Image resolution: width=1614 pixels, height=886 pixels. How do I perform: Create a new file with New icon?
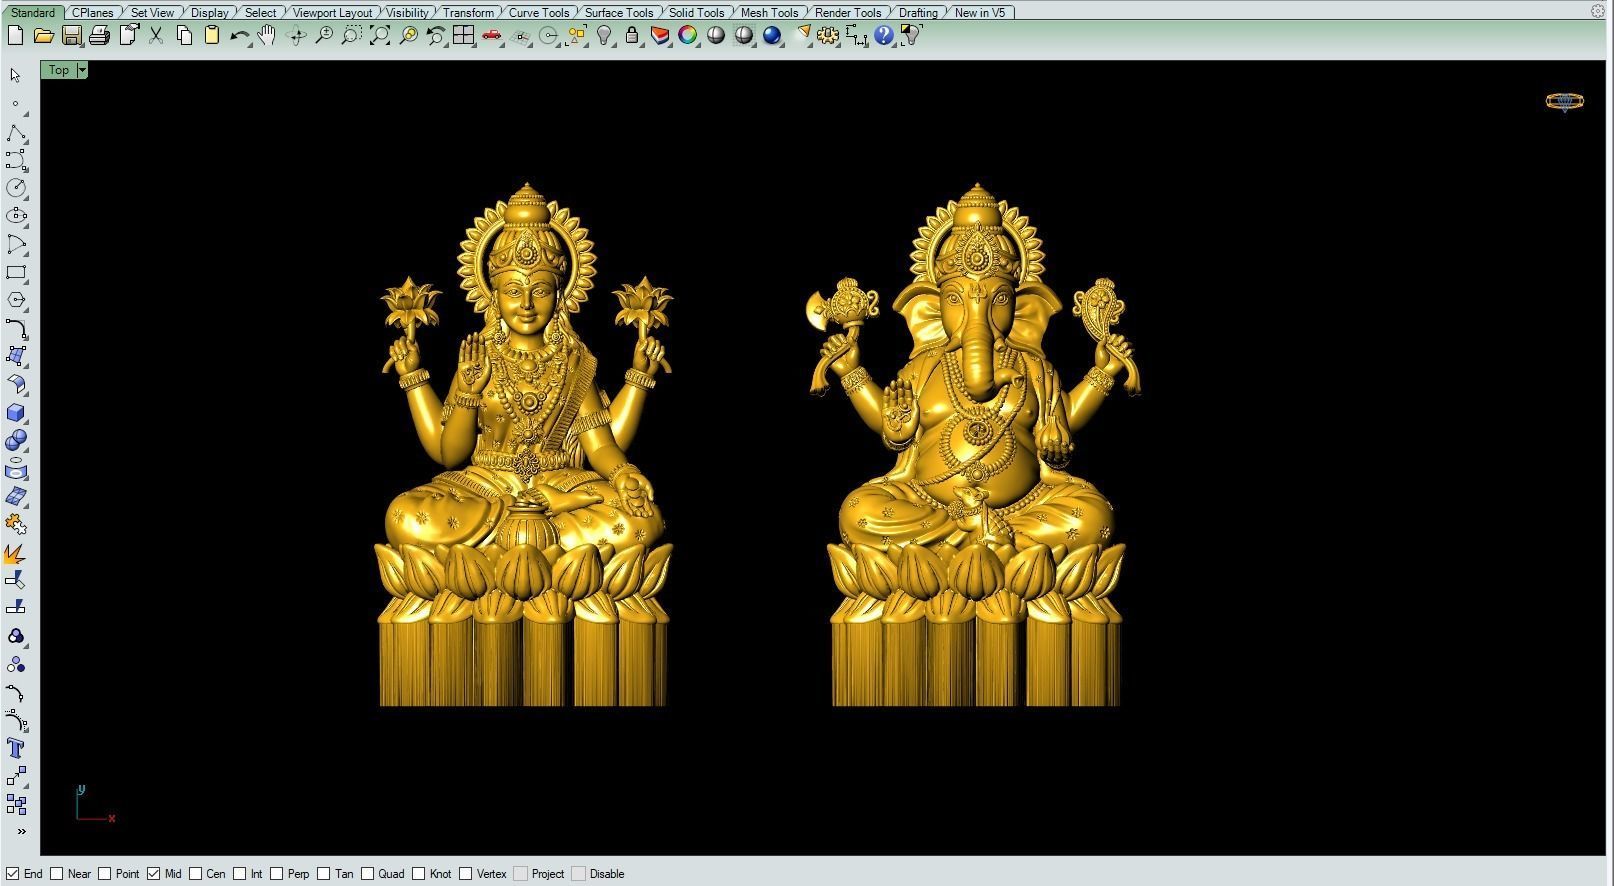(x=15, y=36)
